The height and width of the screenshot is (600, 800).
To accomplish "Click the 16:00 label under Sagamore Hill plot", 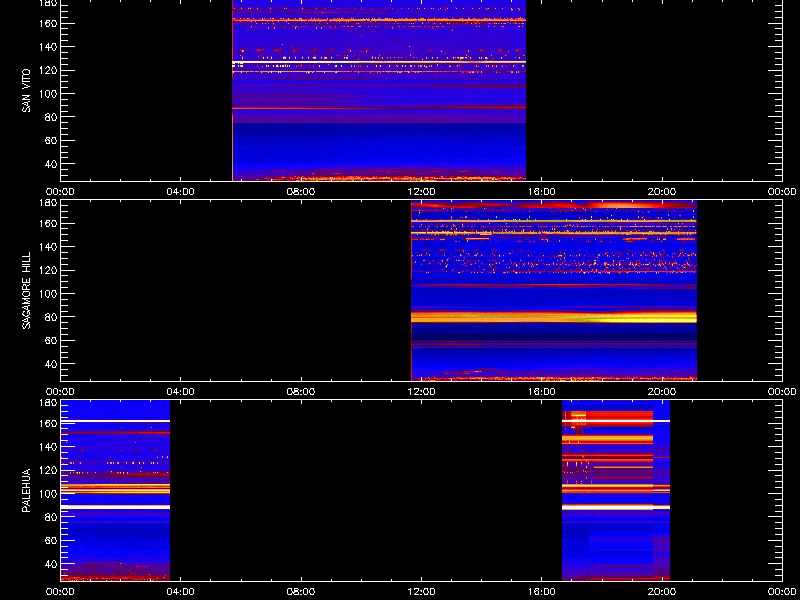I will coord(542,392).
